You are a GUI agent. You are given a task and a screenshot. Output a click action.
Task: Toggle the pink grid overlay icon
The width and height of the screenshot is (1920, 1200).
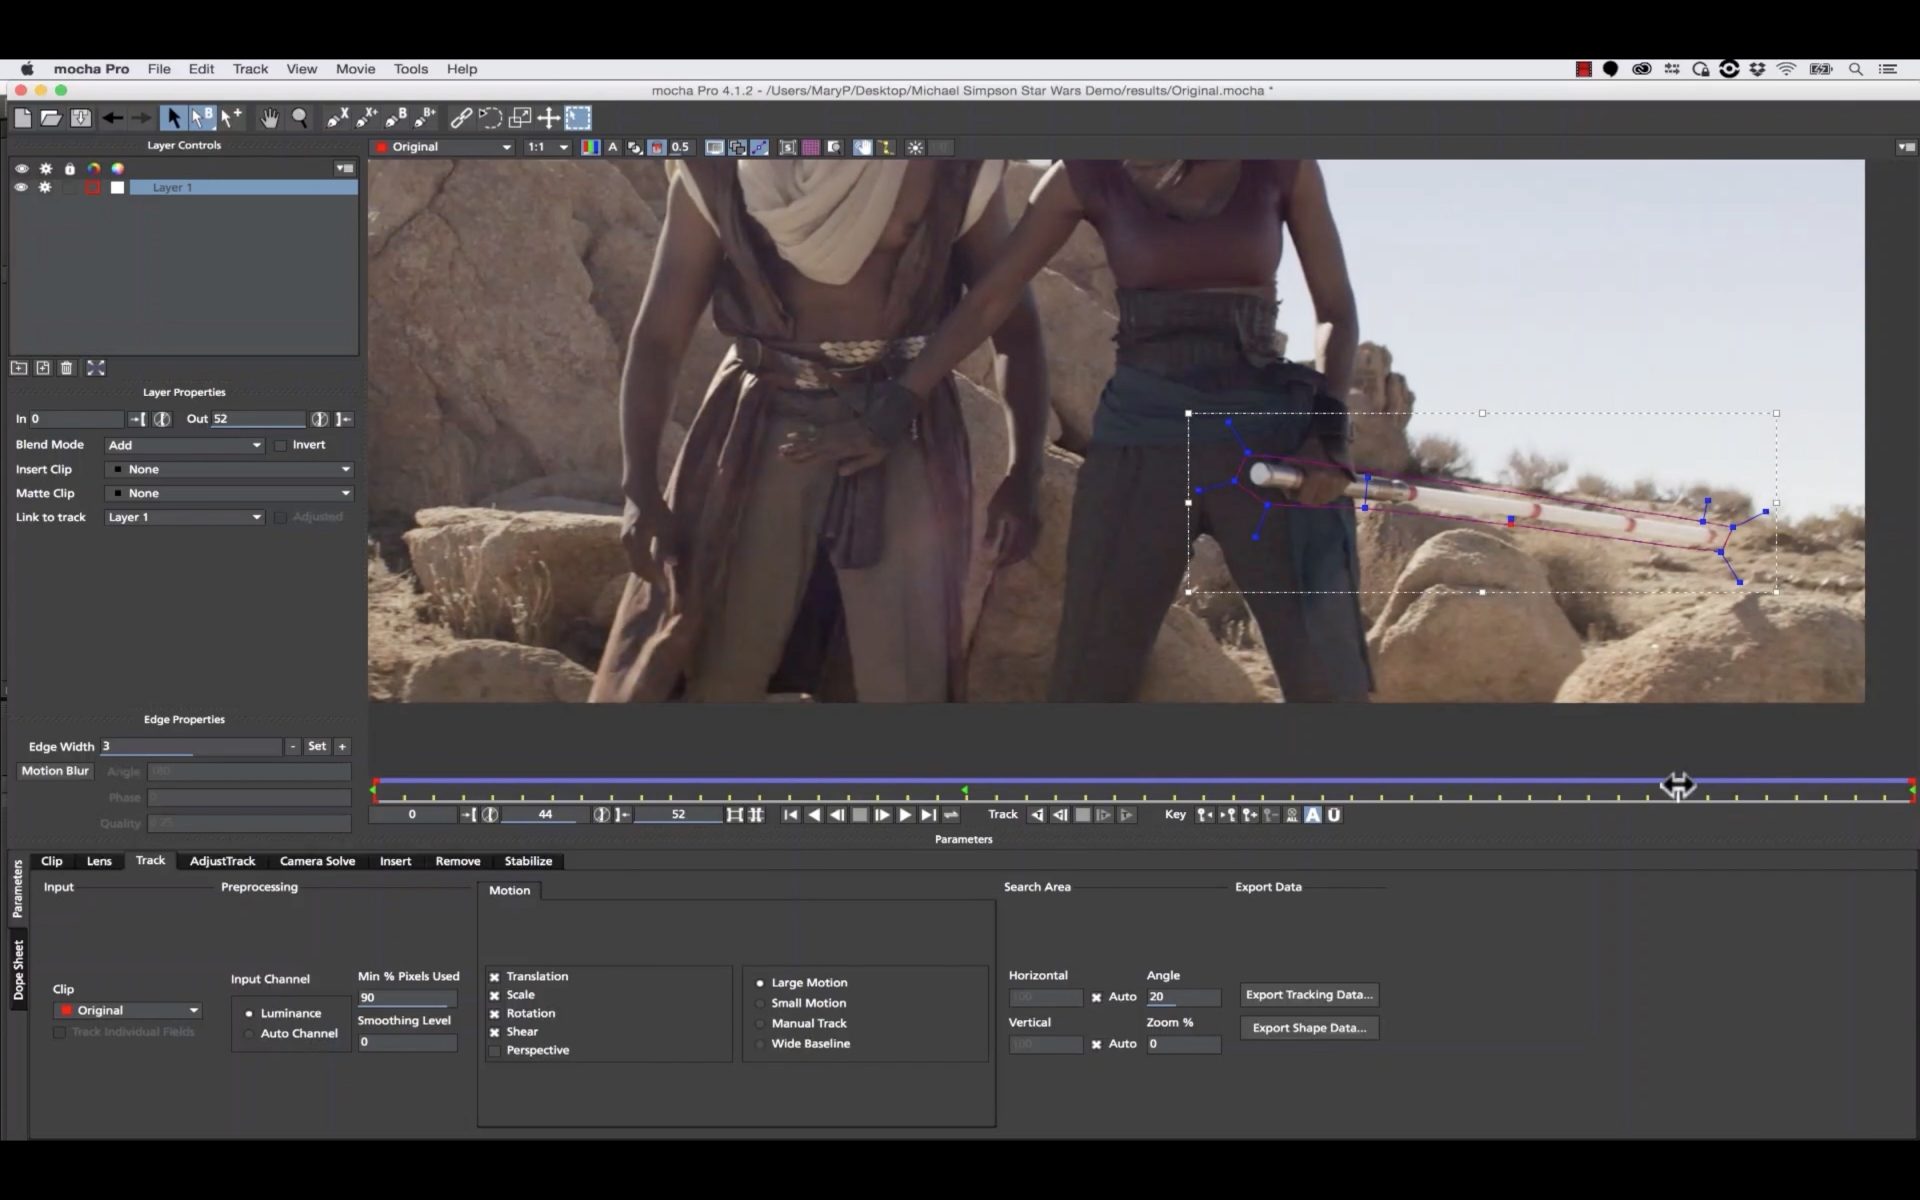click(811, 147)
